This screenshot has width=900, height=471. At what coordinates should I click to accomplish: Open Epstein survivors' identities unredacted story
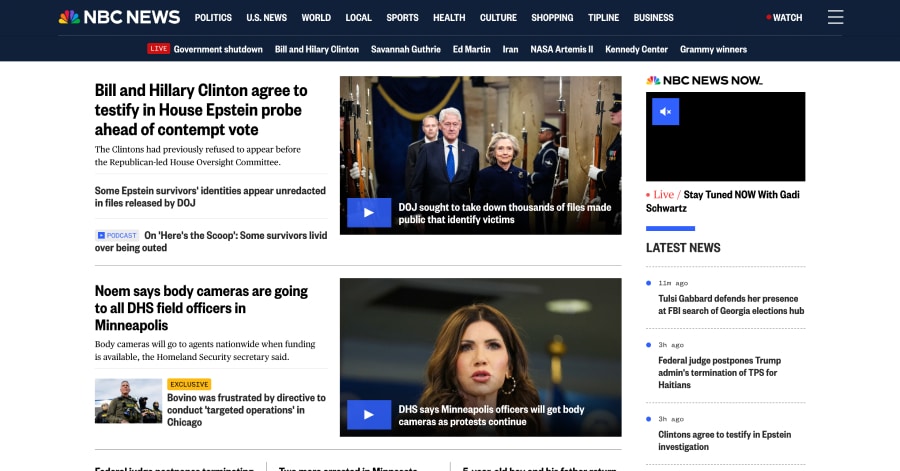point(210,197)
